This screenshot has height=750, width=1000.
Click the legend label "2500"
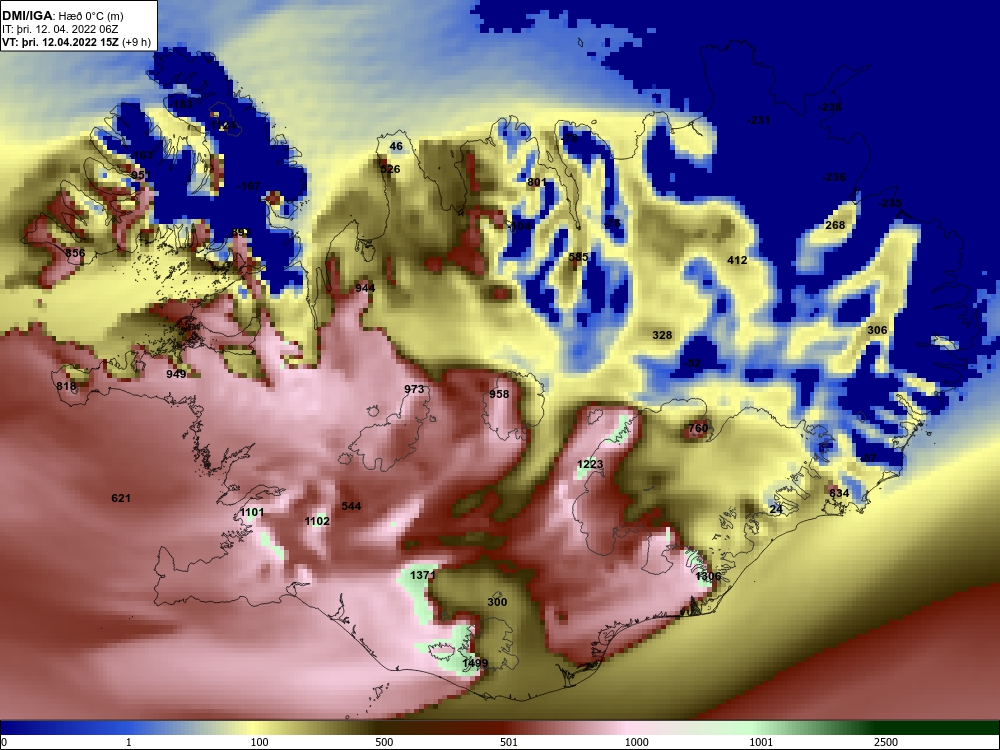pos(886,742)
